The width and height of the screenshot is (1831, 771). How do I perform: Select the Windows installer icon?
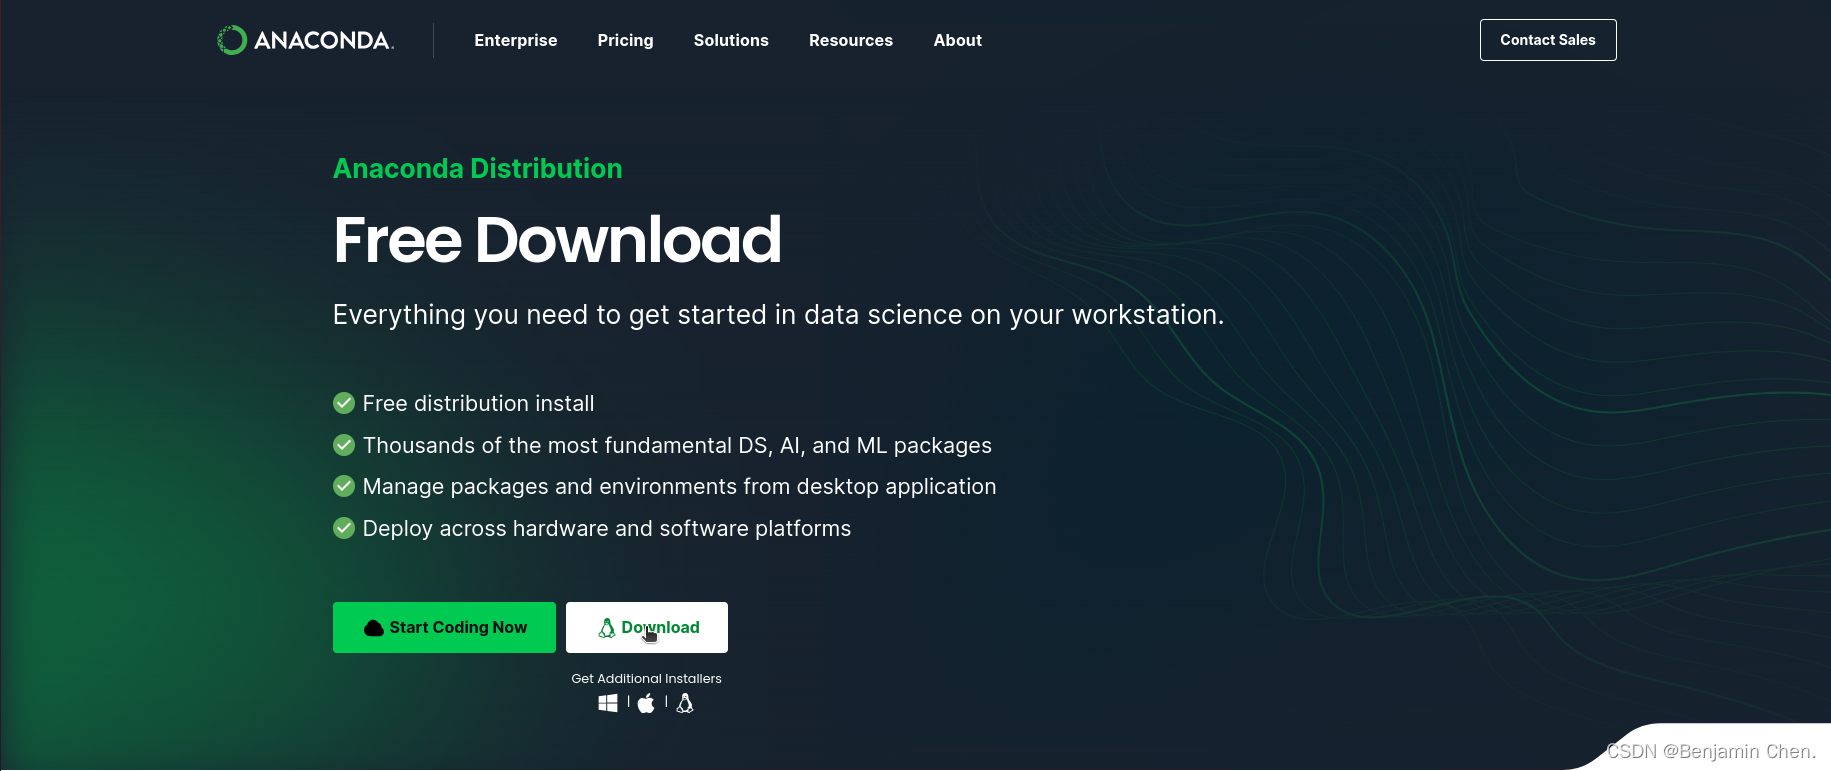tap(608, 703)
